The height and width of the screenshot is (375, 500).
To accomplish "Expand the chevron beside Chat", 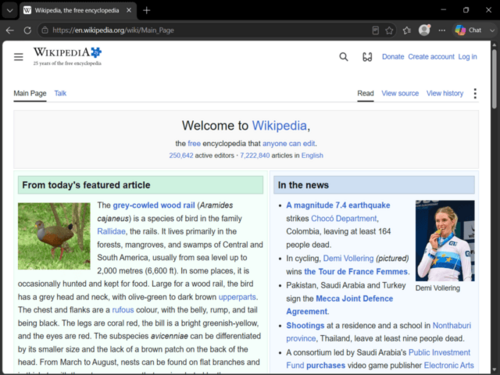I will pos(492,30).
